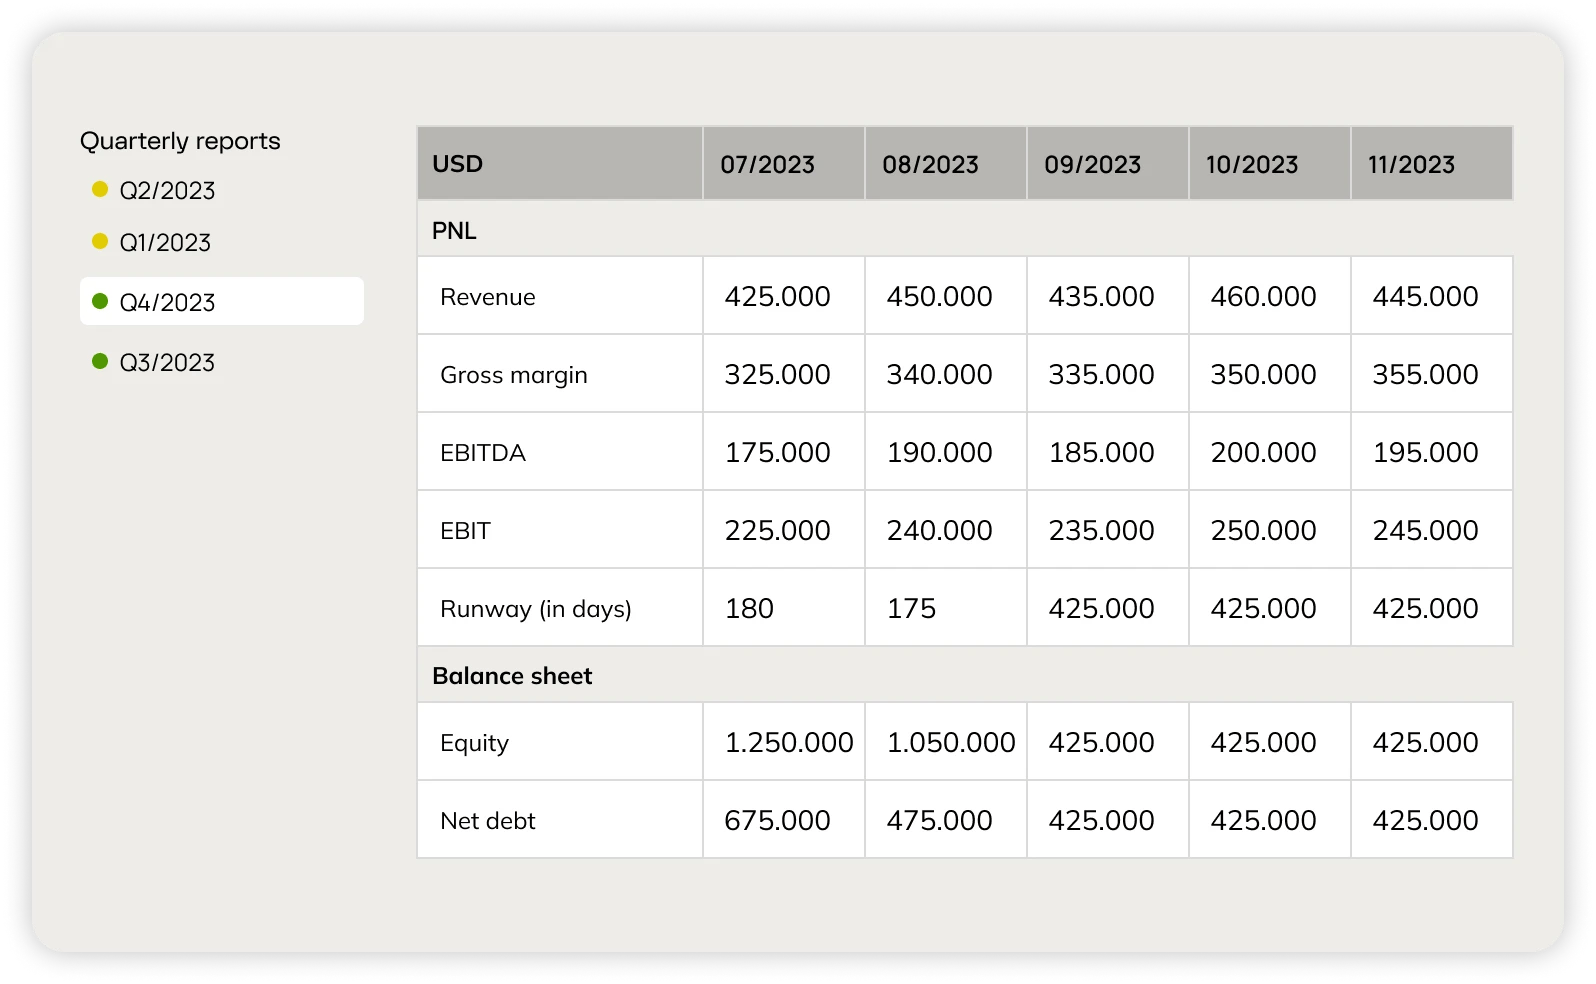Click the yellow status dot beside Q2/2023

pyautogui.click(x=100, y=189)
